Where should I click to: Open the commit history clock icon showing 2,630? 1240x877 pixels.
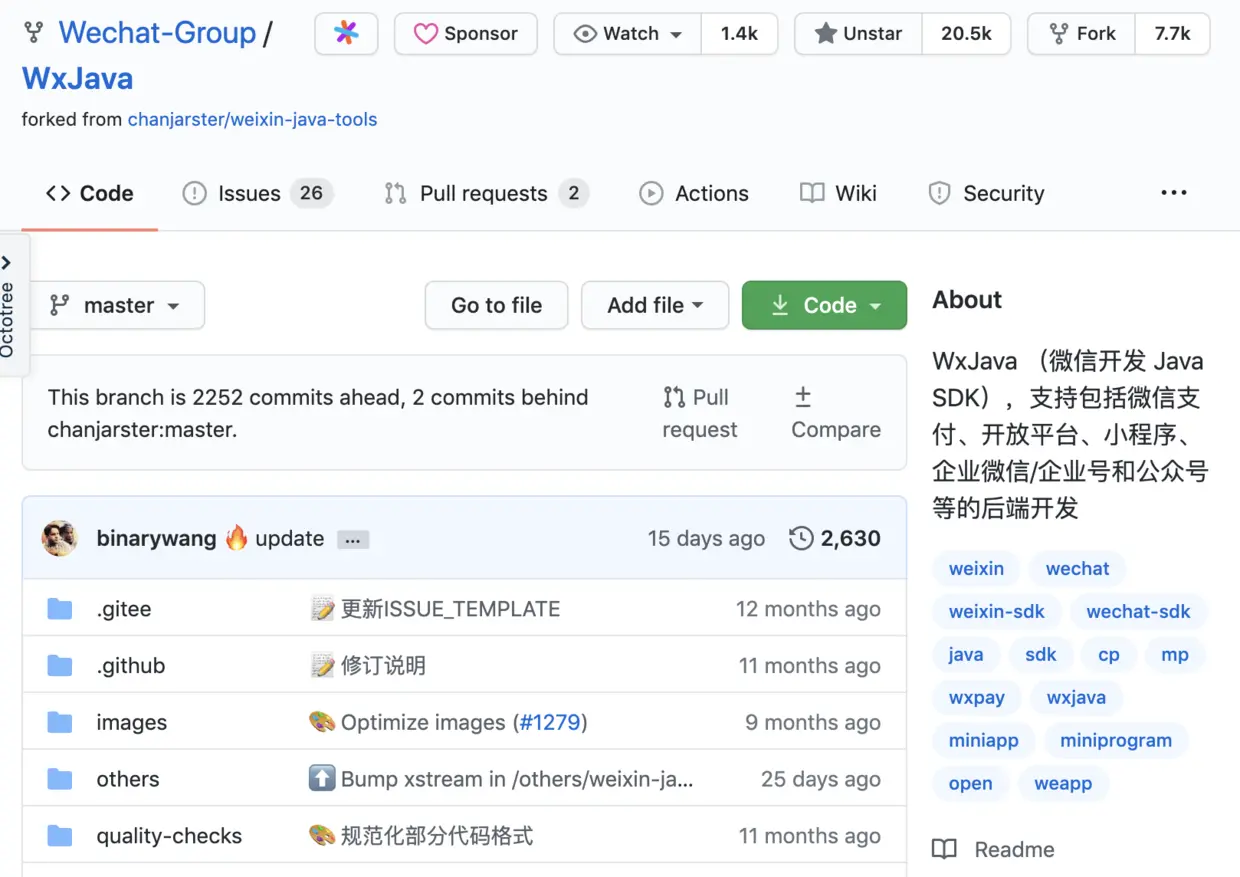click(801, 538)
